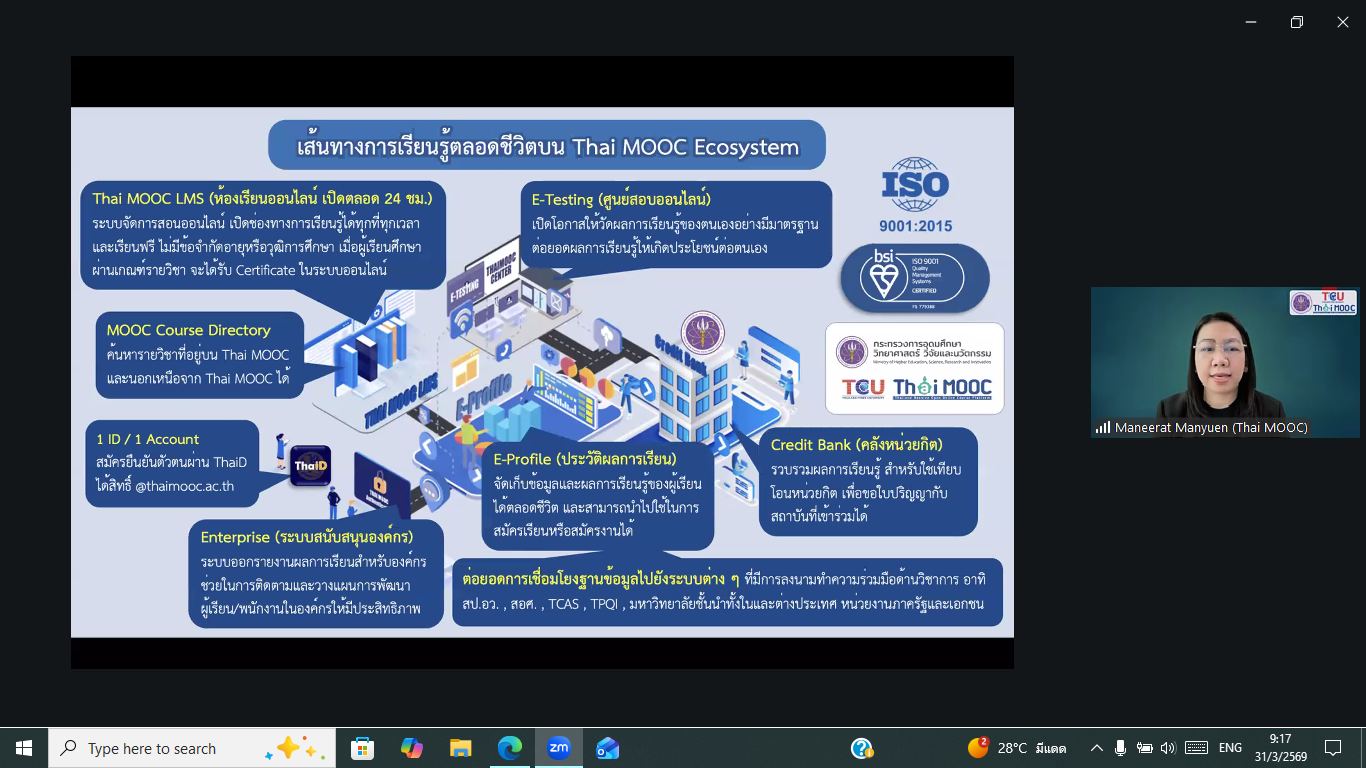
Task: Launch Copilot from the taskbar
Action: point(411,748)
